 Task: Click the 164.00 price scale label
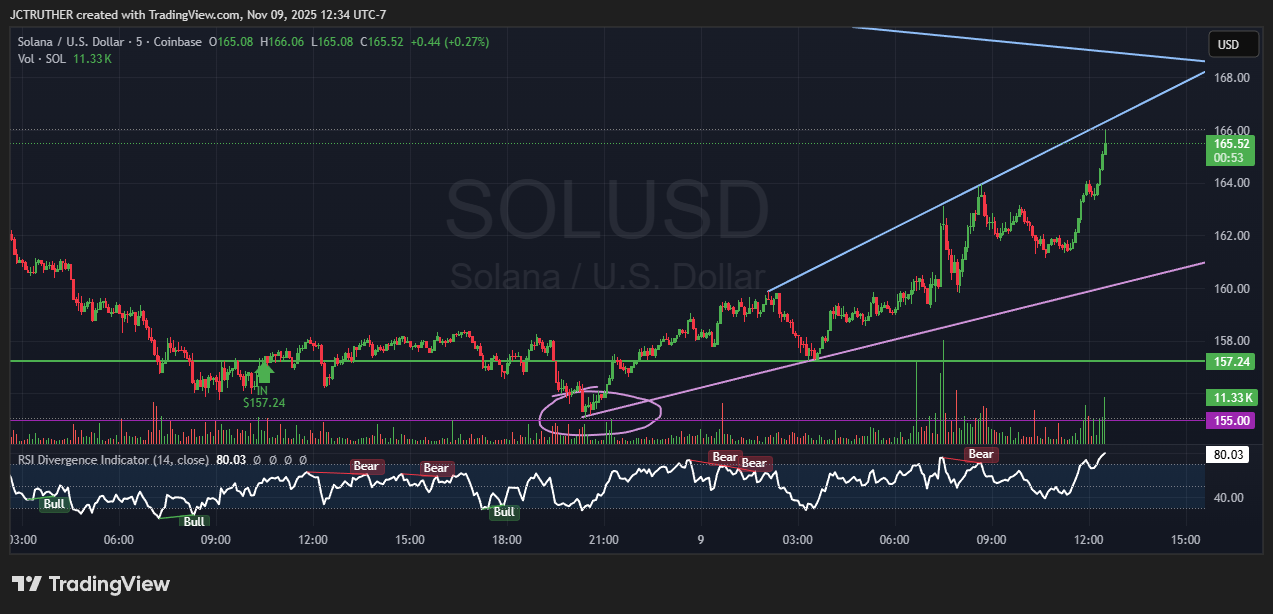[1232, 183]
